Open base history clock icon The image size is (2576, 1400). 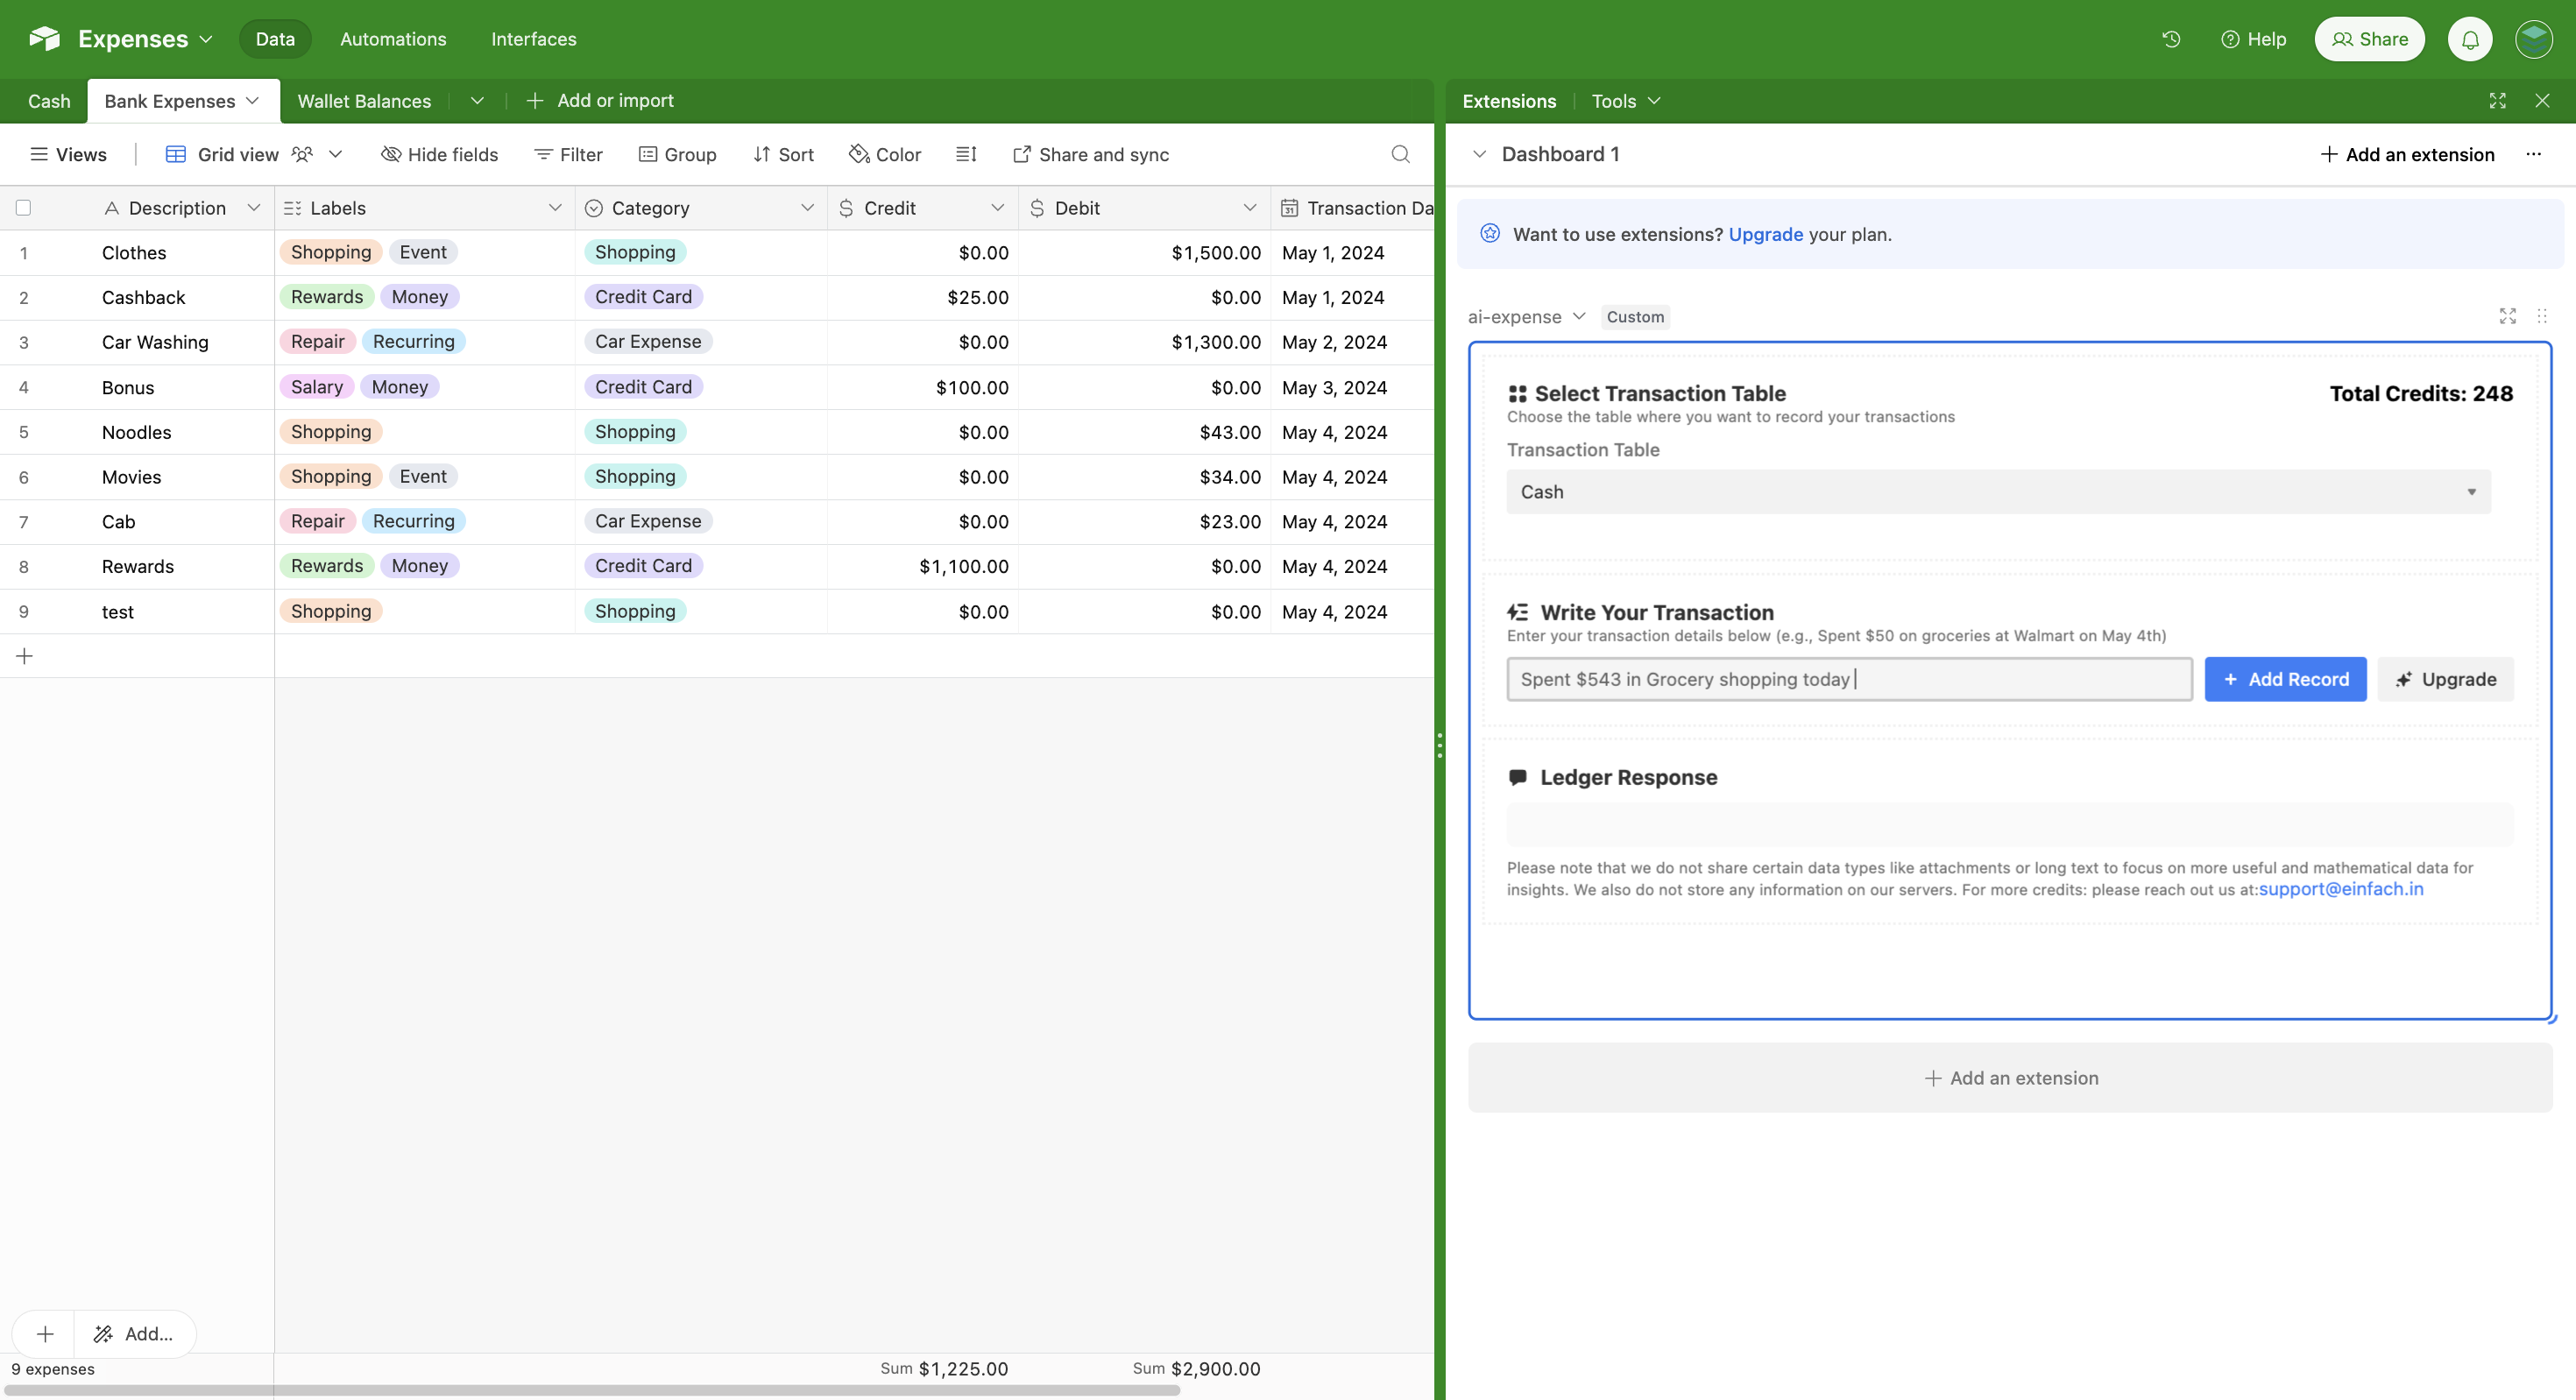(x=2171, y=39)
